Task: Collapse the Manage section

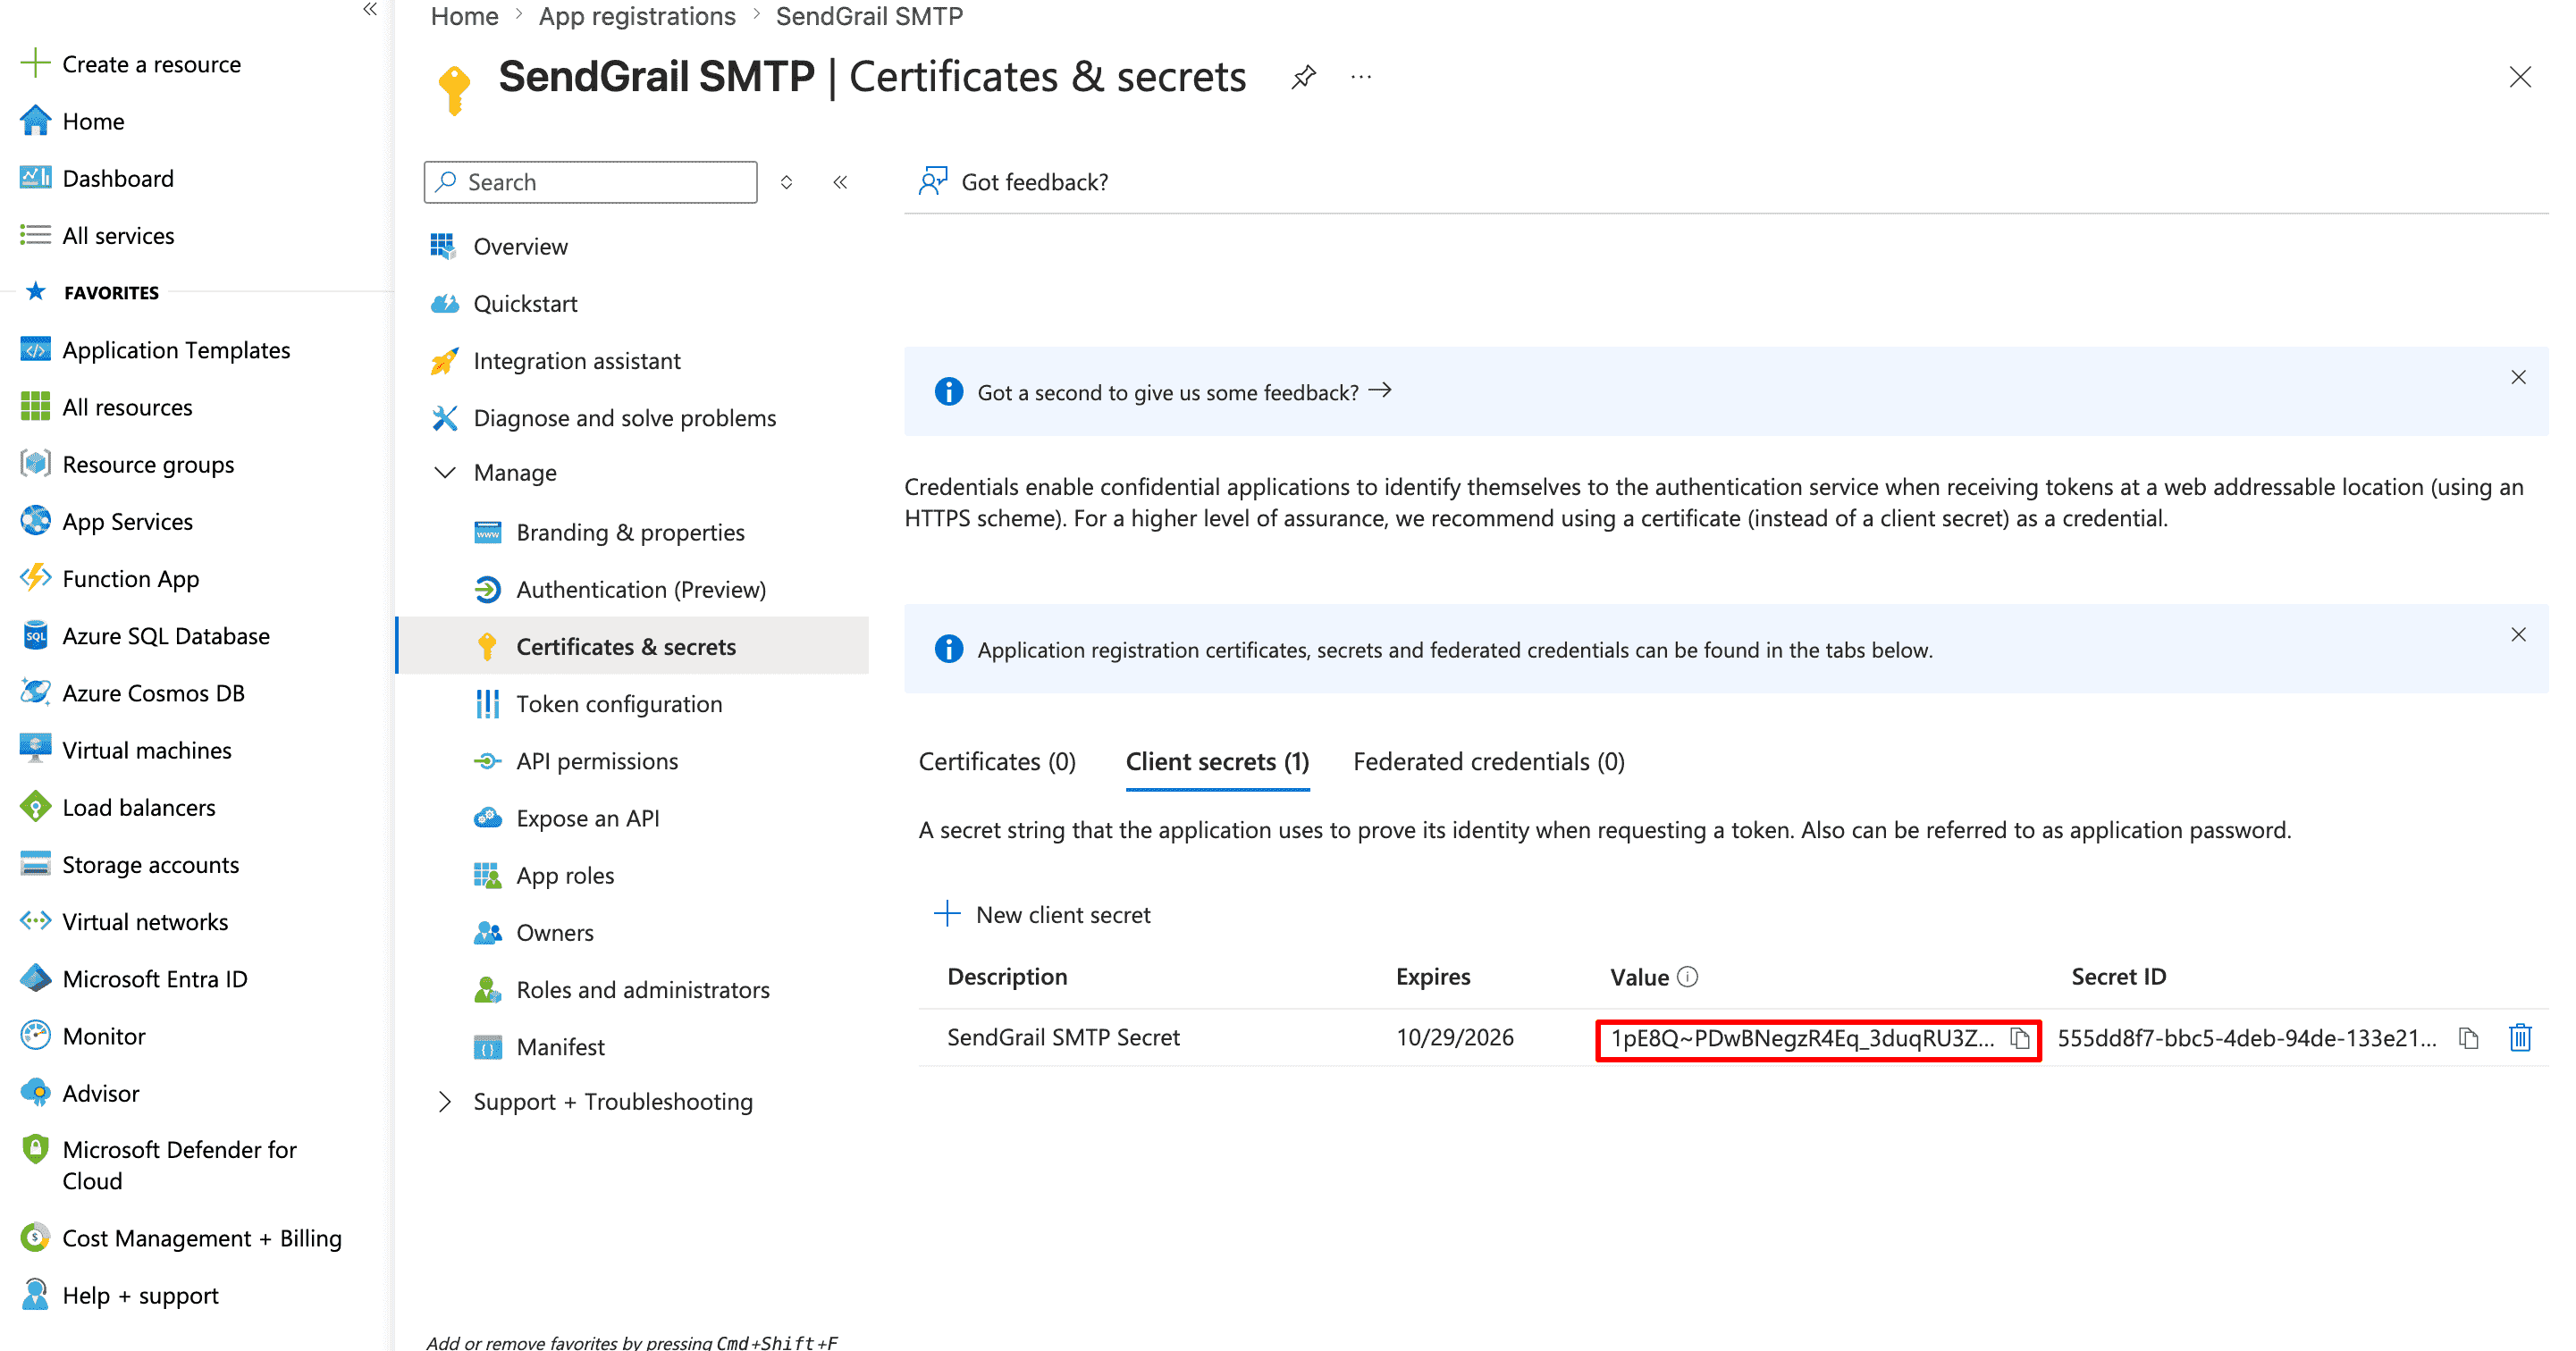Action: 445,473
